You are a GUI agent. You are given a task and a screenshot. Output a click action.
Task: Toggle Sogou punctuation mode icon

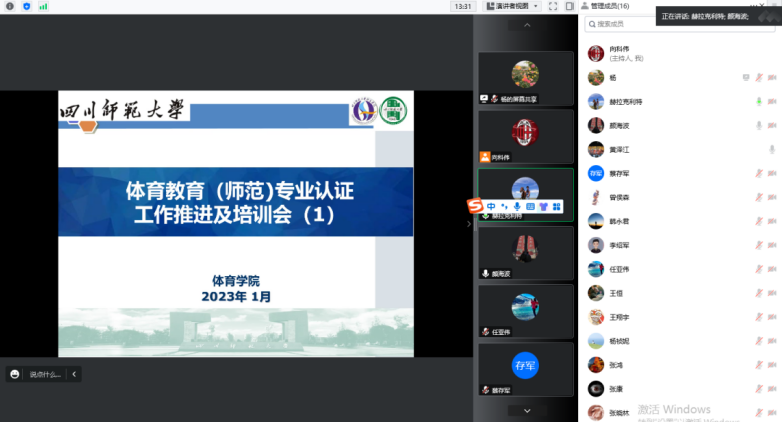click(x=504, y=207)
